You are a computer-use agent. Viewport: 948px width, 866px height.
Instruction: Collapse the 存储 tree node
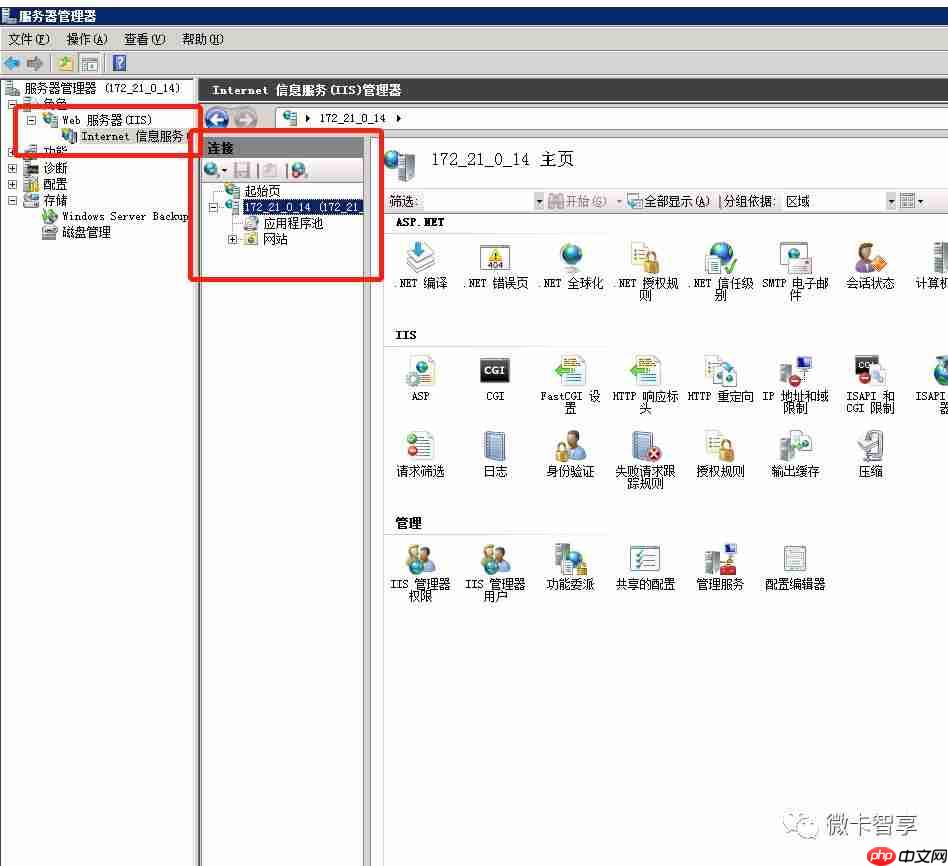click(12, 200)
